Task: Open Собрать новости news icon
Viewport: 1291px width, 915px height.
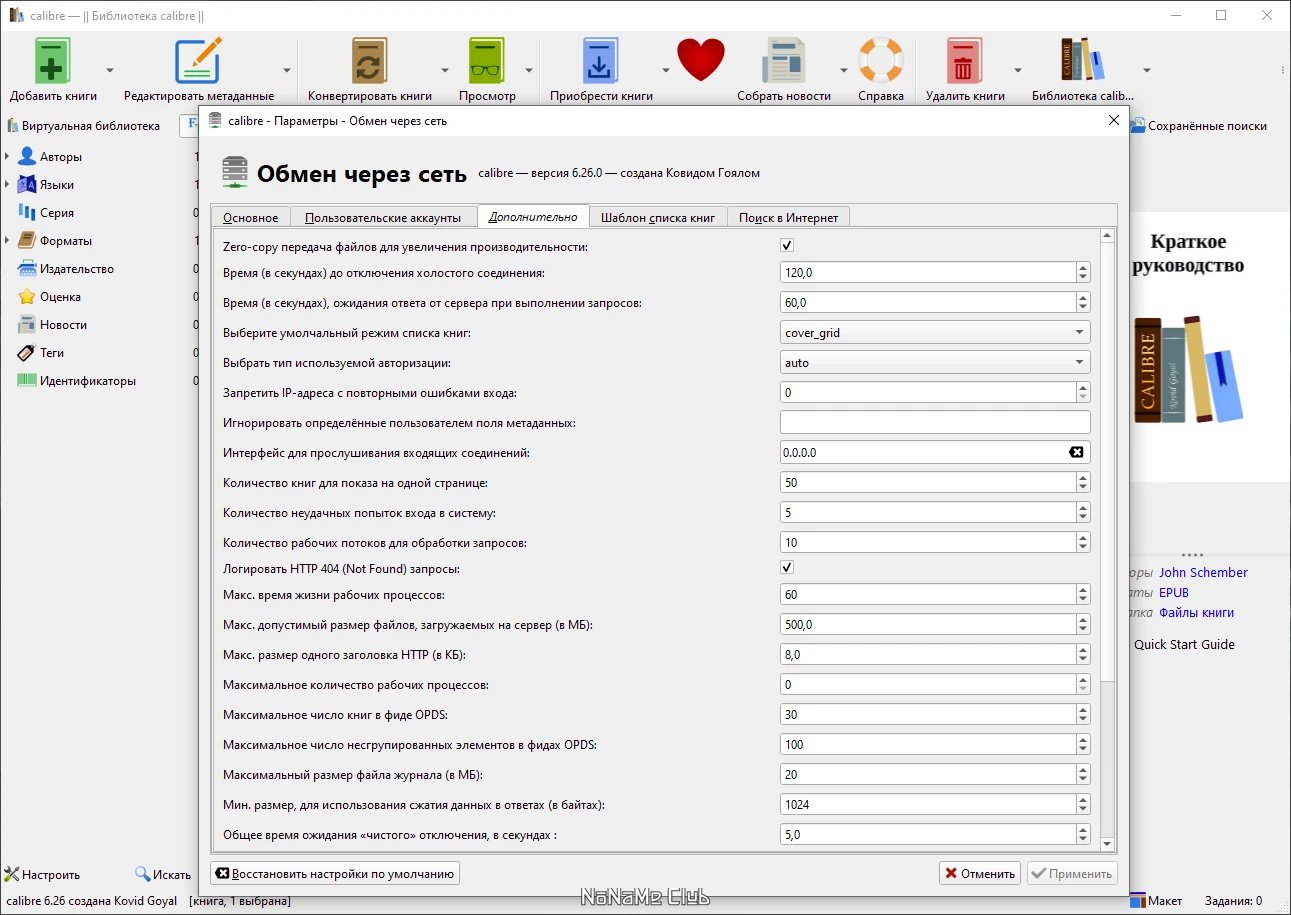Action: (784, 61)
